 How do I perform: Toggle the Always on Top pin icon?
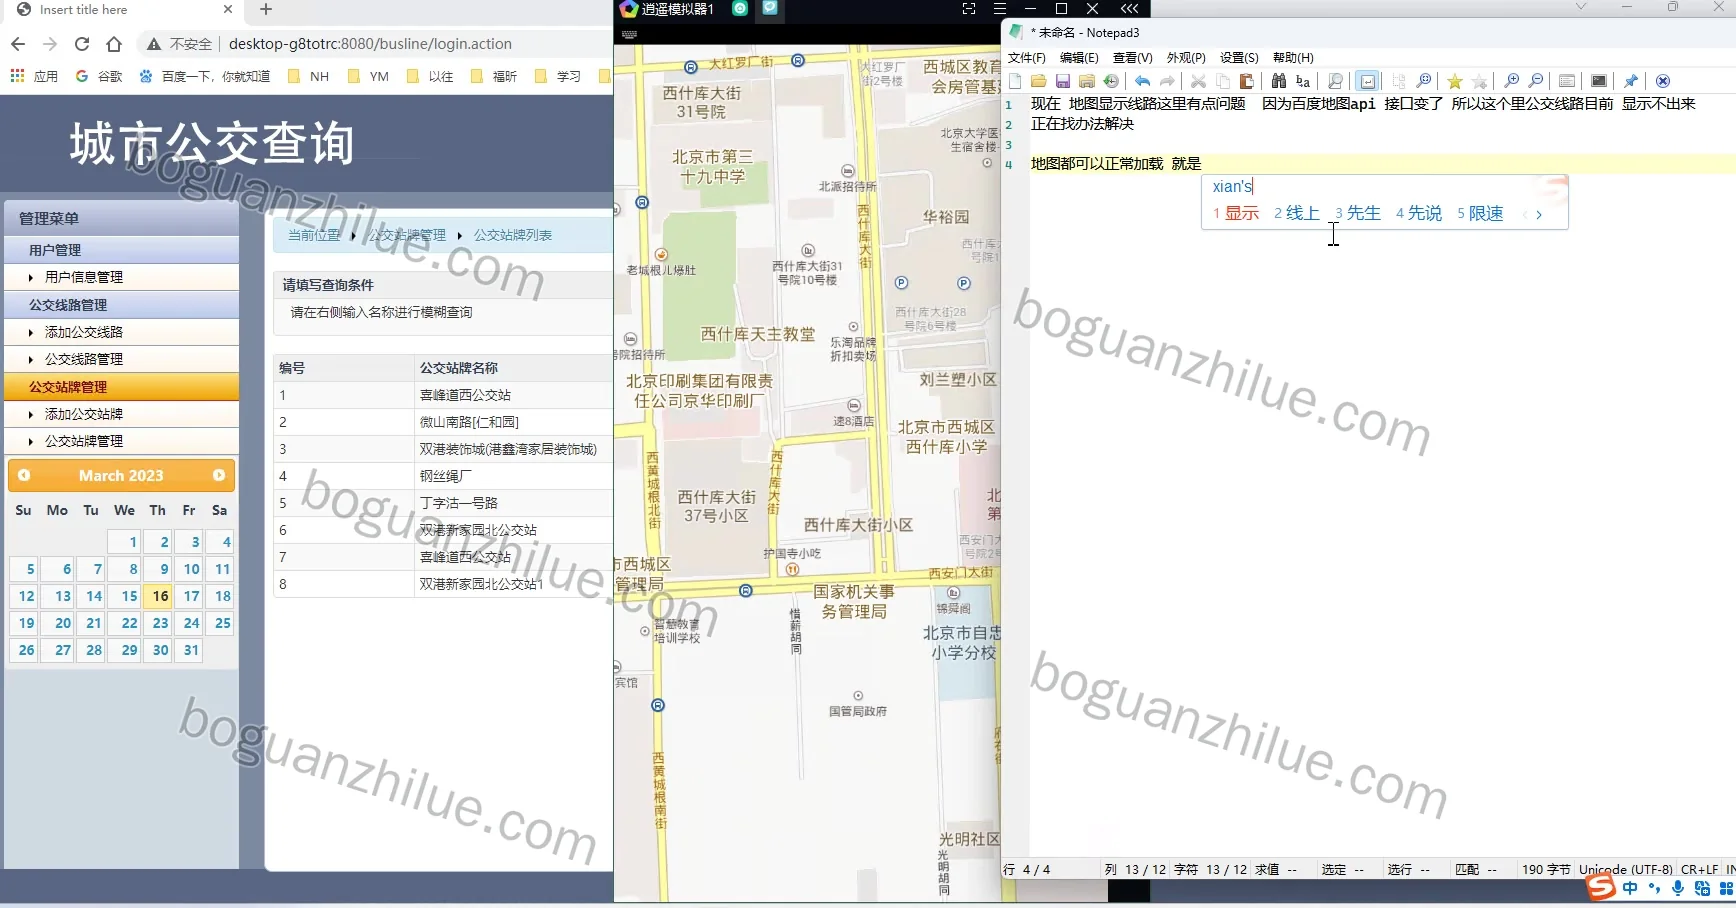pos(1631,81)
